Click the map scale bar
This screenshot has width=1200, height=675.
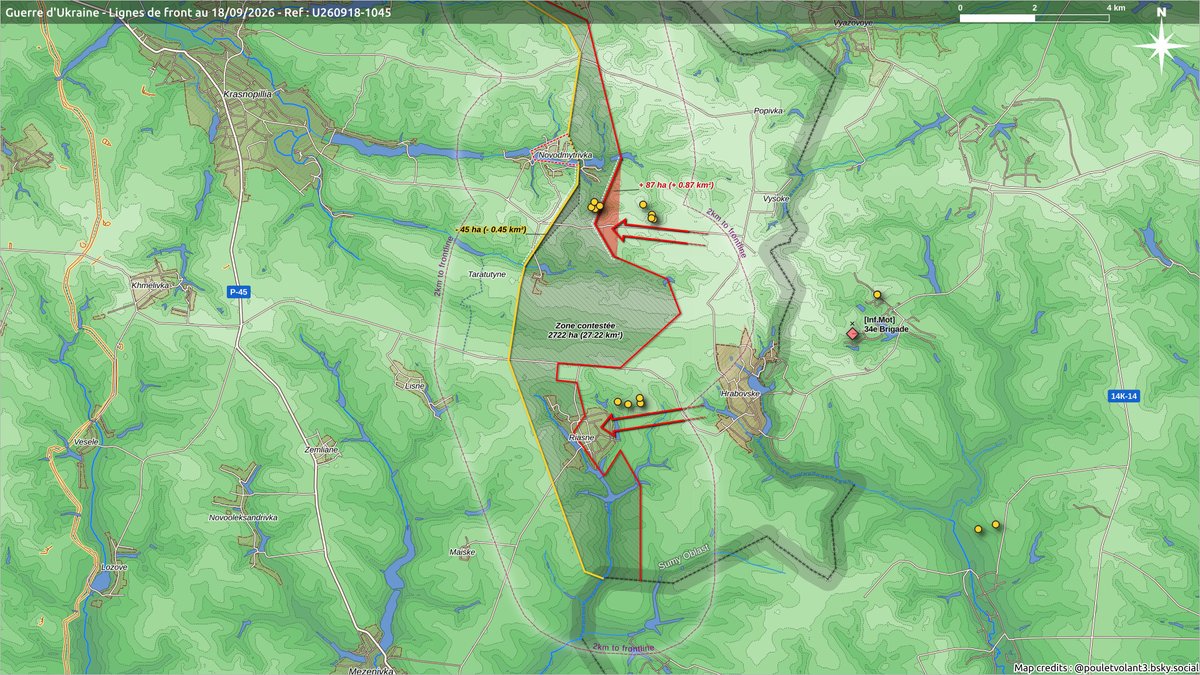coord(1034,18)
